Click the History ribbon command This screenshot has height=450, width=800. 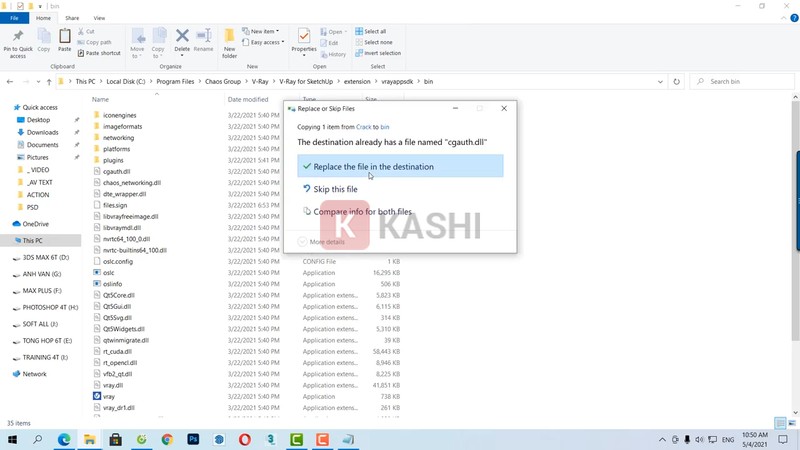(333, 54)
